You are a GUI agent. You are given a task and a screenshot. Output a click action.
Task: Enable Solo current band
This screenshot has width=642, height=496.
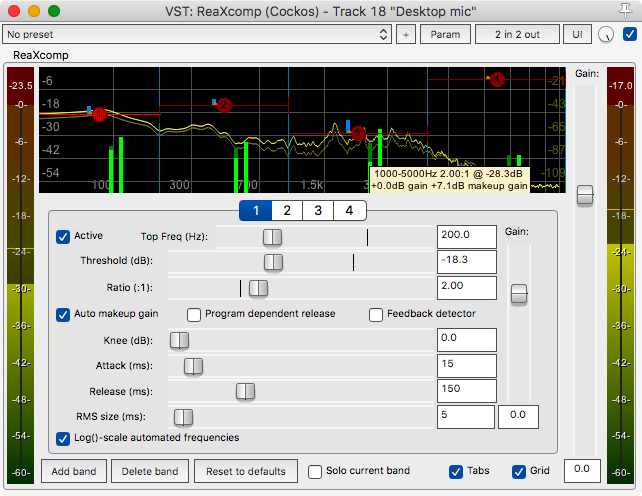click(x=315, y=471)
